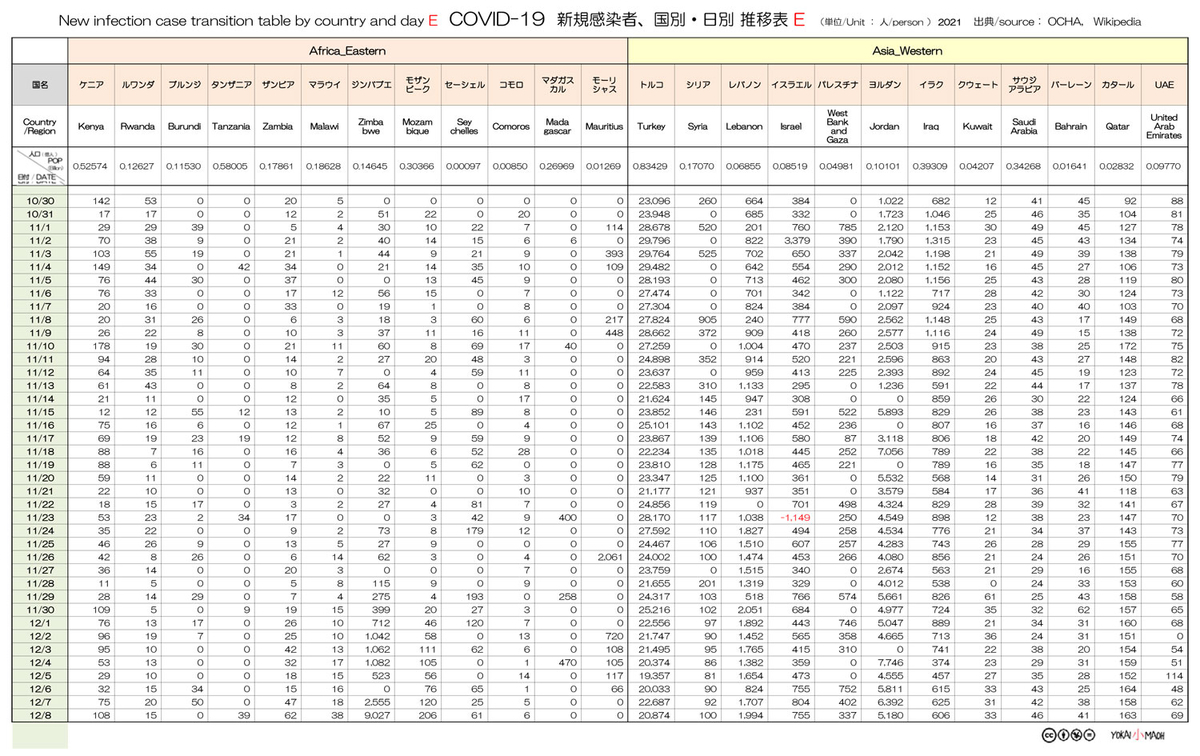Select the 11/23 date row label
Viewport: 1200px width, 756px height.
41,517
